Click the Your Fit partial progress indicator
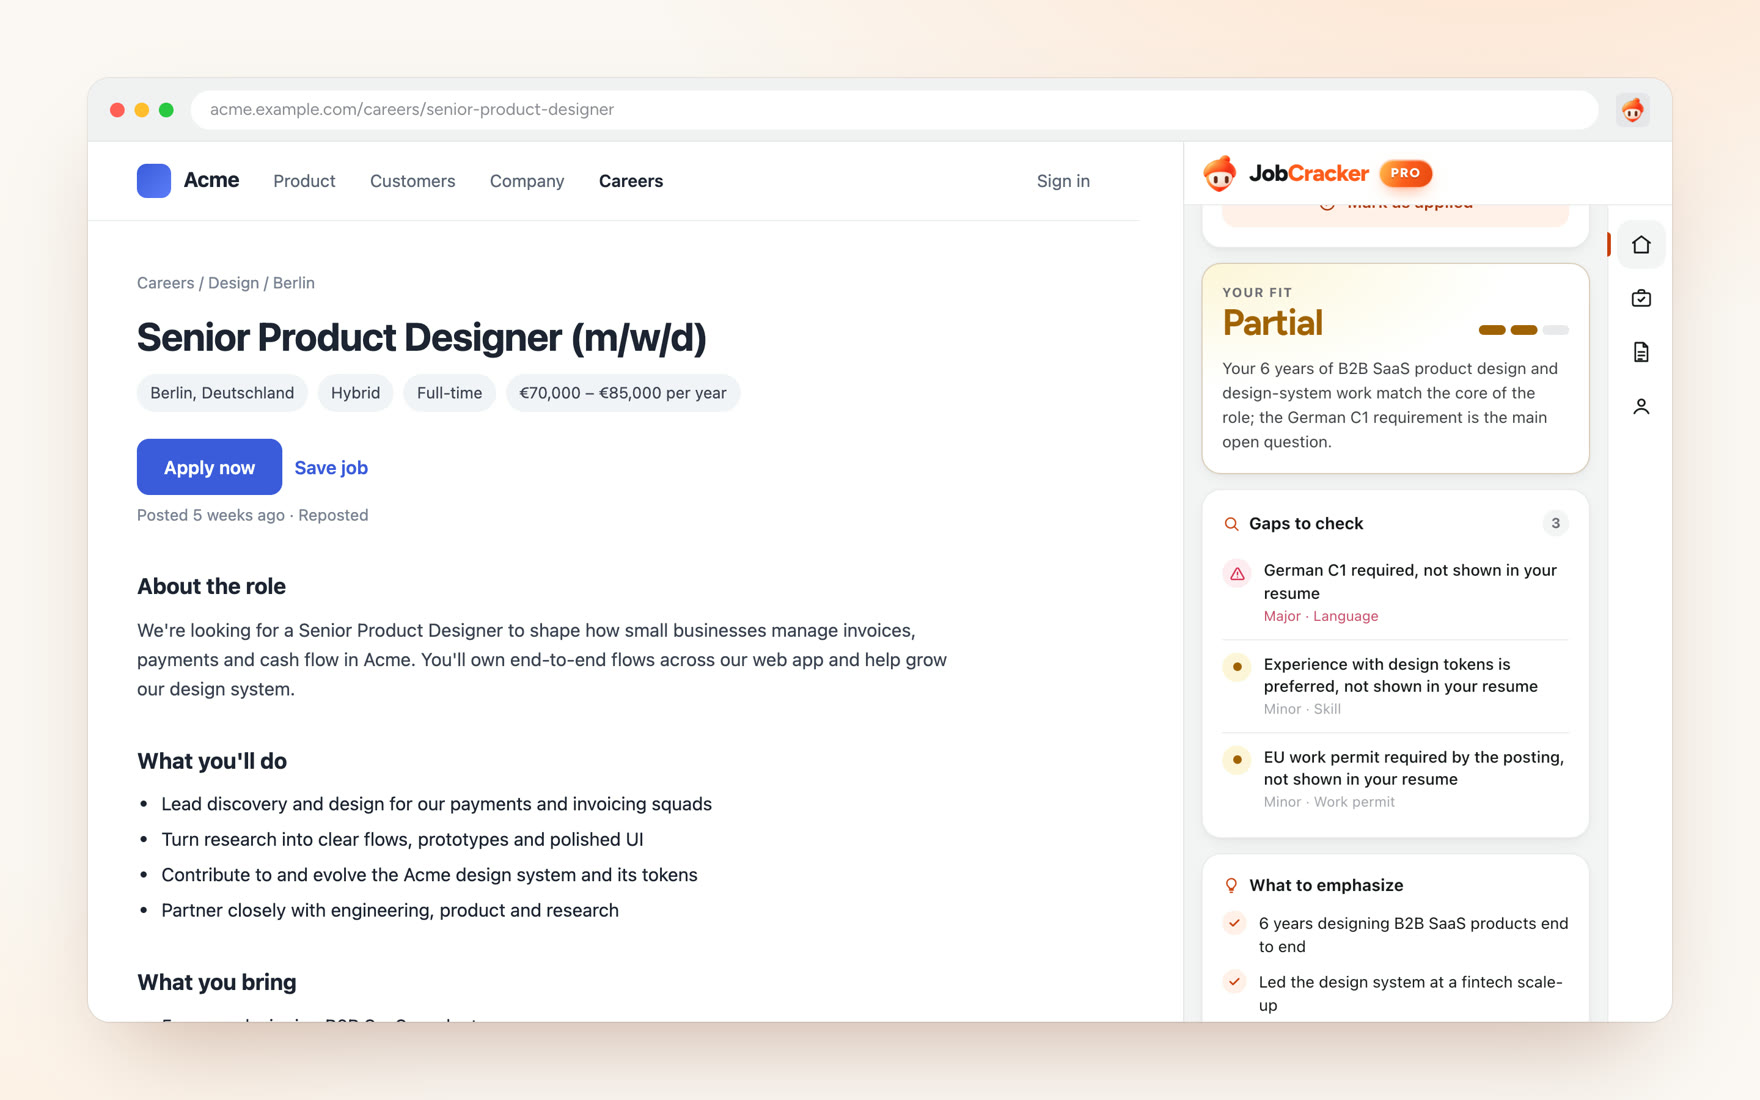 tap(1523, 330)
